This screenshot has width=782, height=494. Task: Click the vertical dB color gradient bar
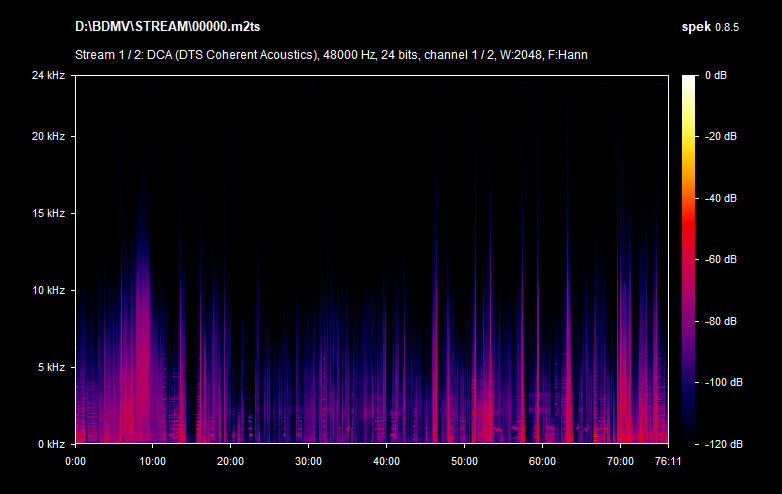[x=690, y=260]
